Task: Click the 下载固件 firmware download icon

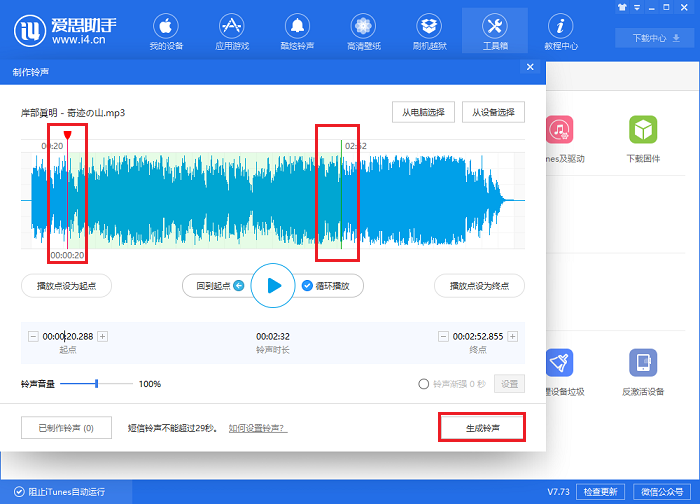Action: point(642,138)
